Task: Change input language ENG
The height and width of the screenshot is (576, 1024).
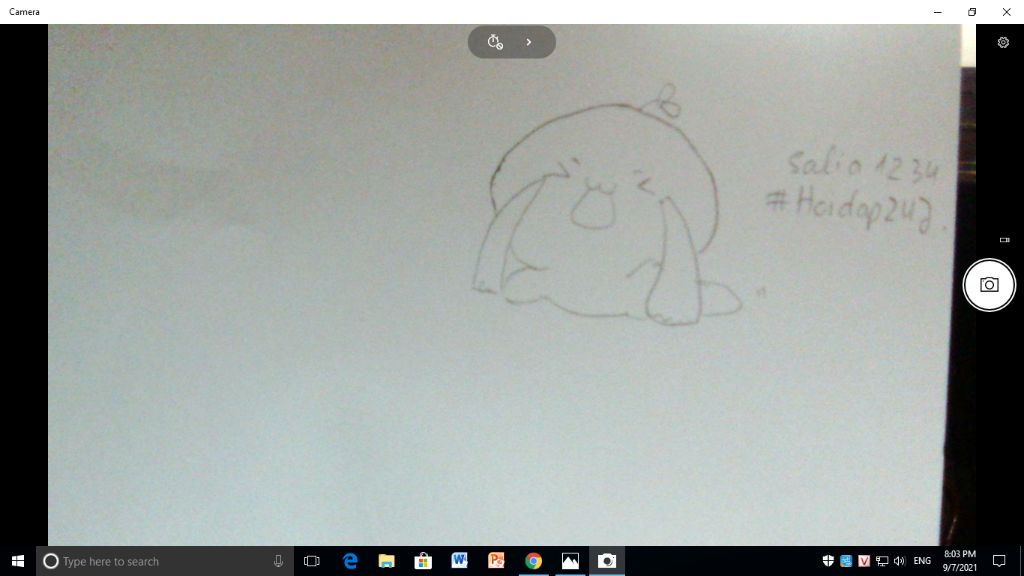Action: tap(922, 561)
